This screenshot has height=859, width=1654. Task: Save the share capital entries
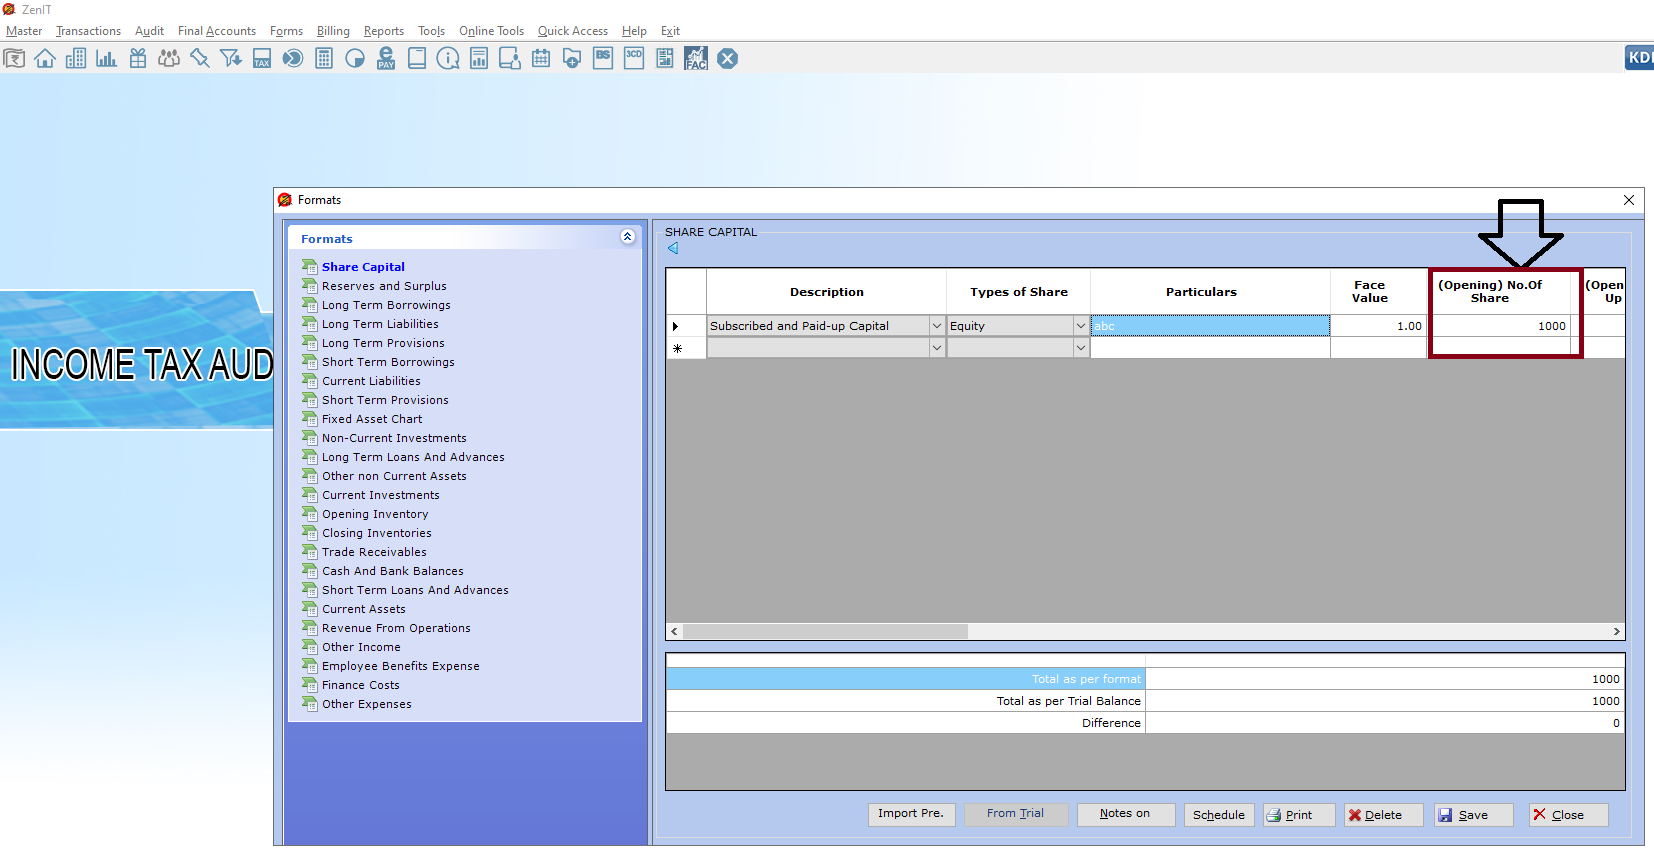(x=1473, y=815)
